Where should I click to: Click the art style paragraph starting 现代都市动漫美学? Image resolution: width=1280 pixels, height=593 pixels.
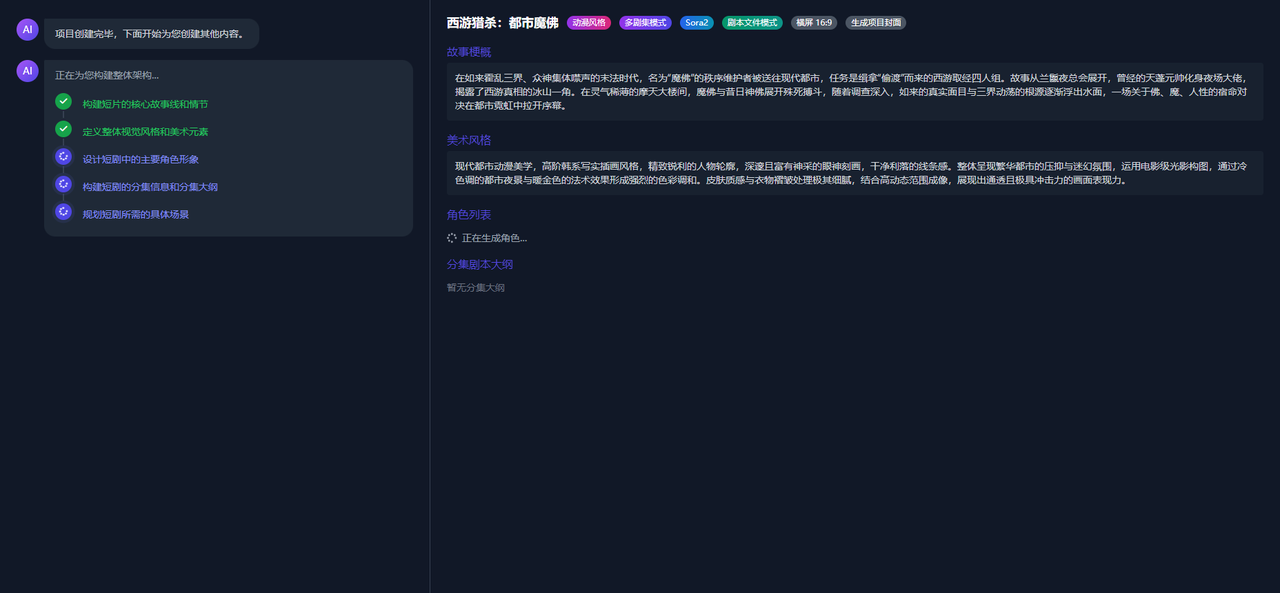pos(855,173)
